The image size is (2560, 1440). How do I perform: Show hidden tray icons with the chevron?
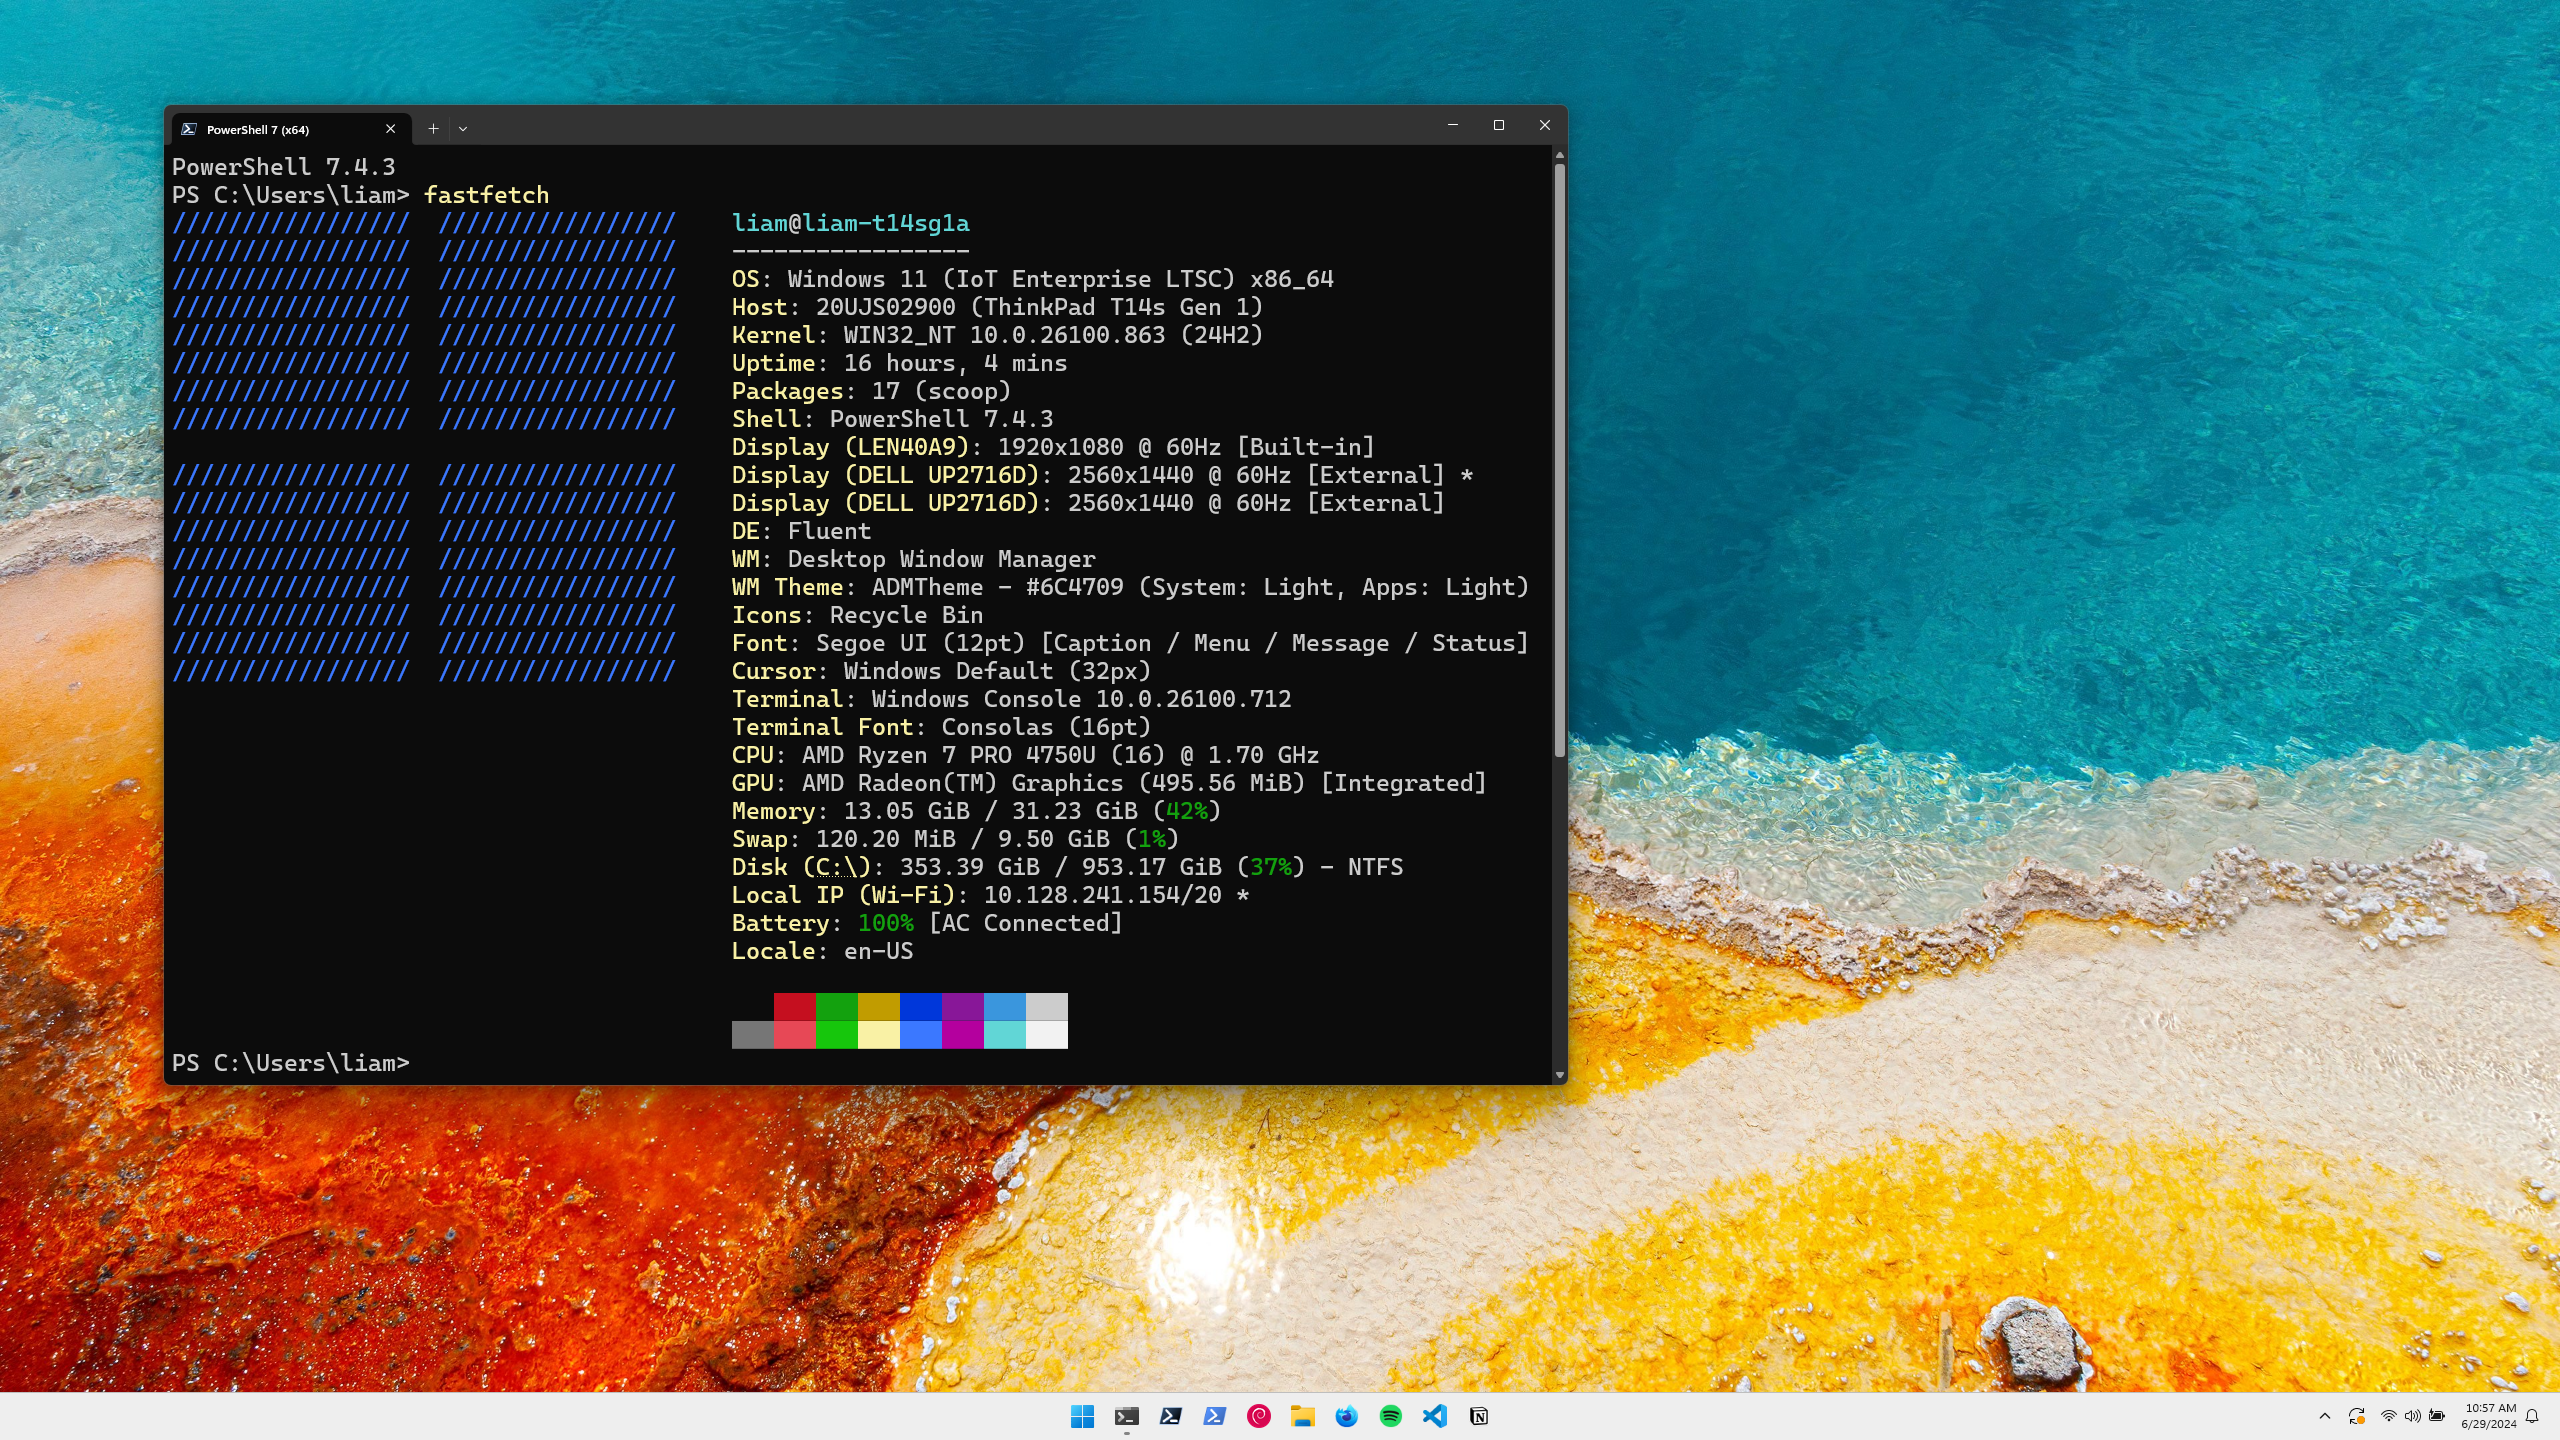tap(2324, 1416)
